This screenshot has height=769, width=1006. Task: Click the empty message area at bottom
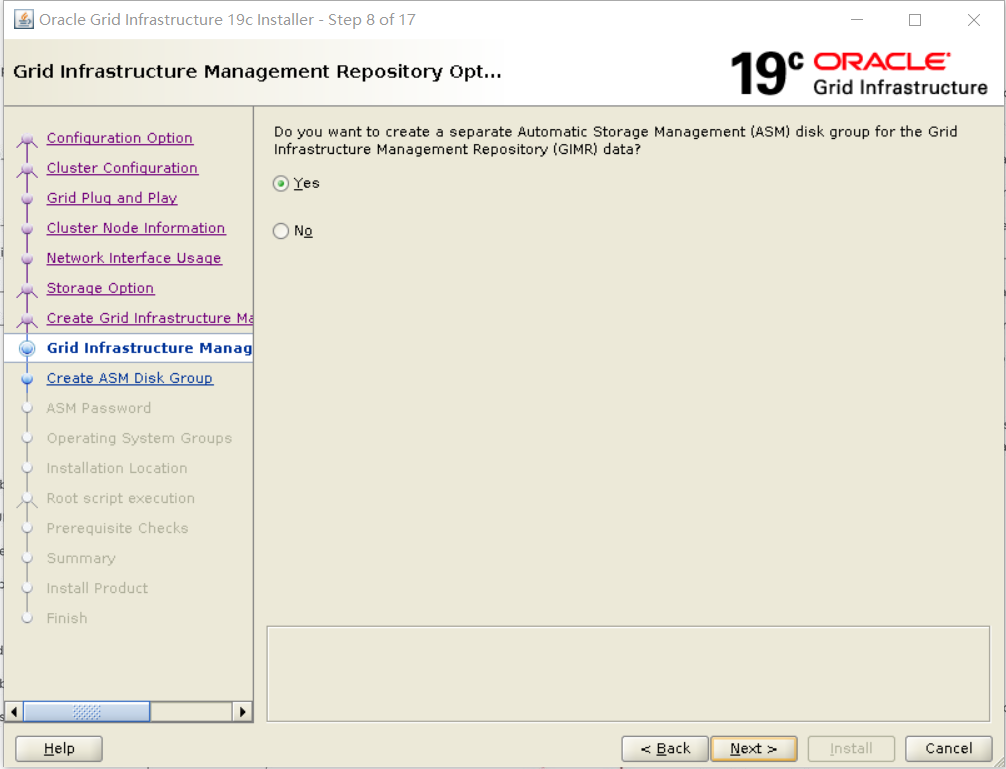(628, 674)
